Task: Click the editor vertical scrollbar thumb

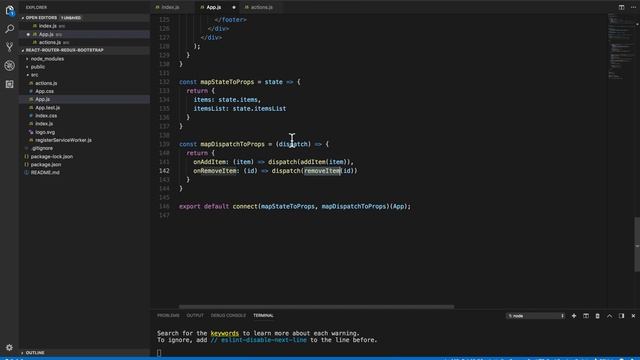Action: click(x=637, y=244)
